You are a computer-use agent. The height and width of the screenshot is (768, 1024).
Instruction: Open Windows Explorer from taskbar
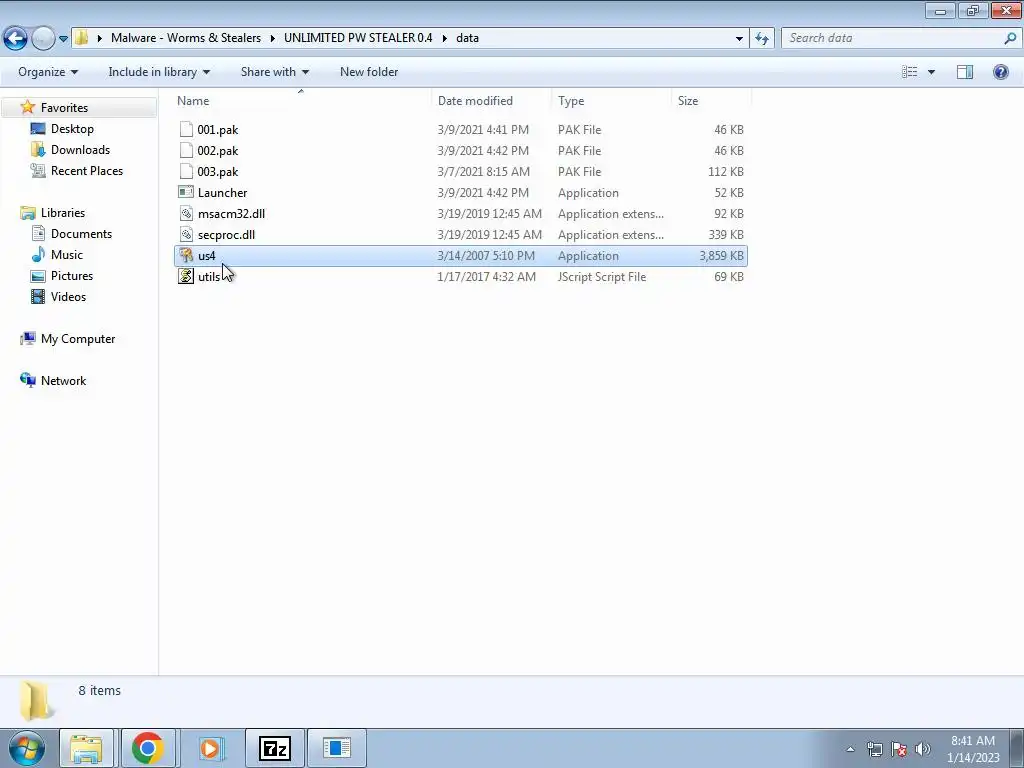(86, 748)
